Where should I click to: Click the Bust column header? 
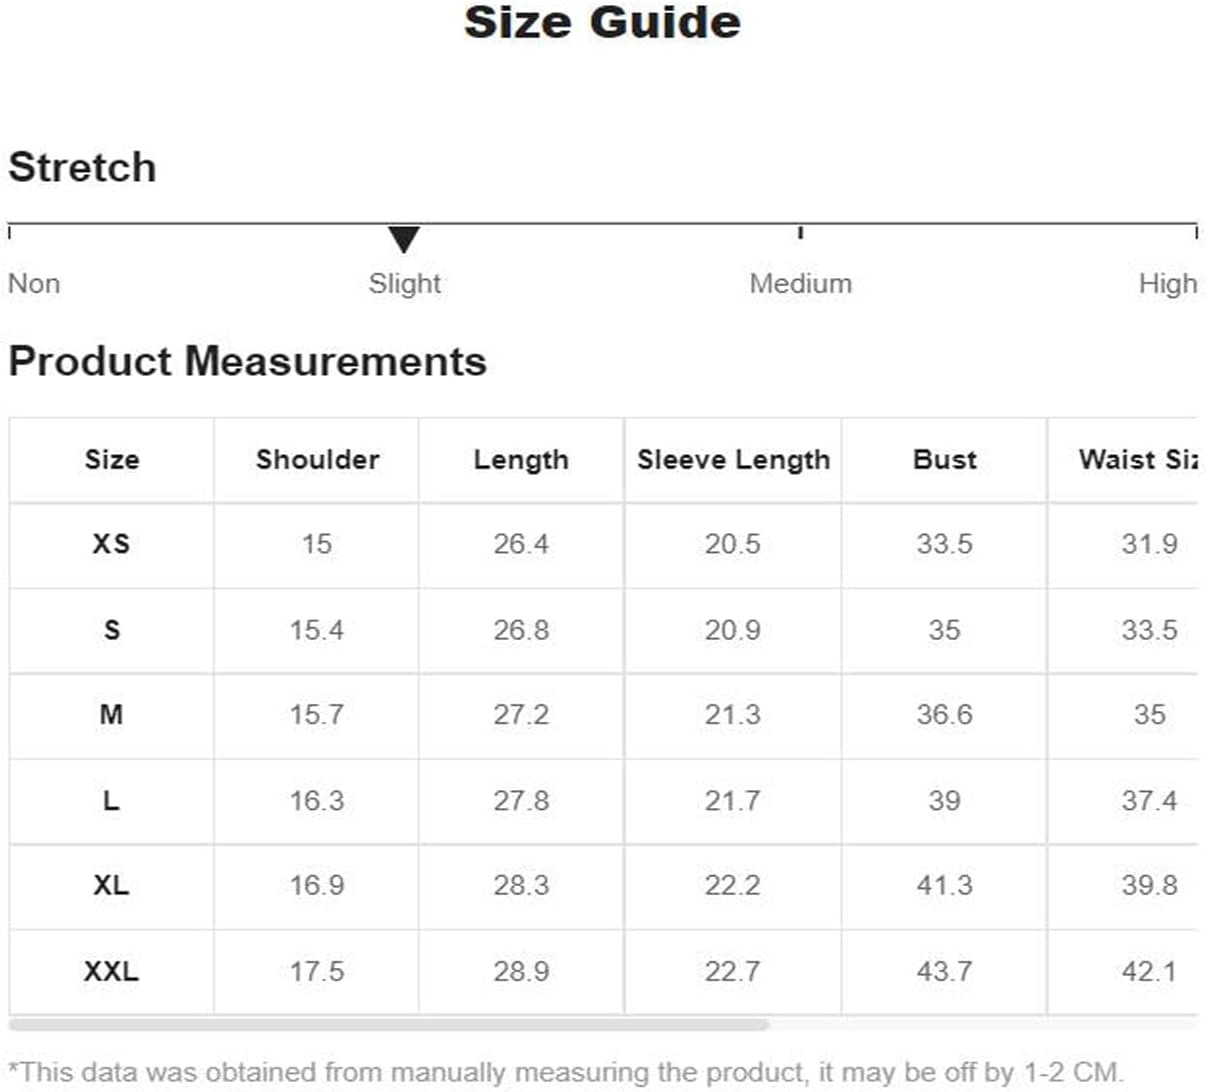click(x=944, y=460)
